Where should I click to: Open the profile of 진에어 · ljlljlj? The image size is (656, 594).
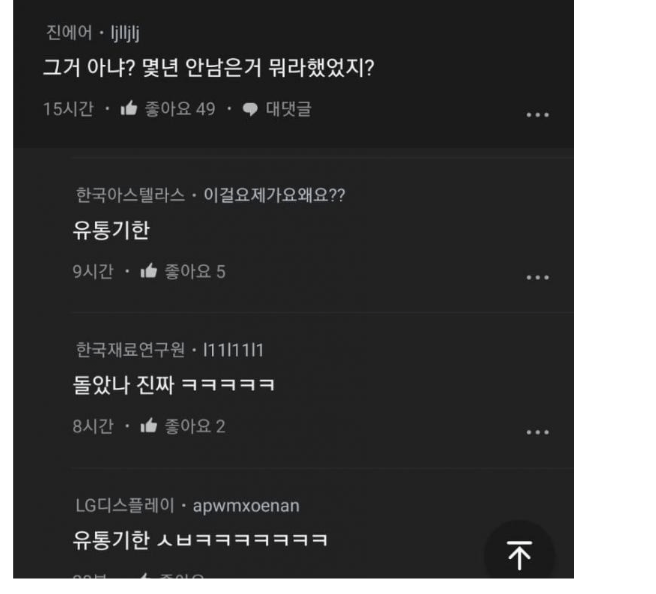tap(92, 33)
